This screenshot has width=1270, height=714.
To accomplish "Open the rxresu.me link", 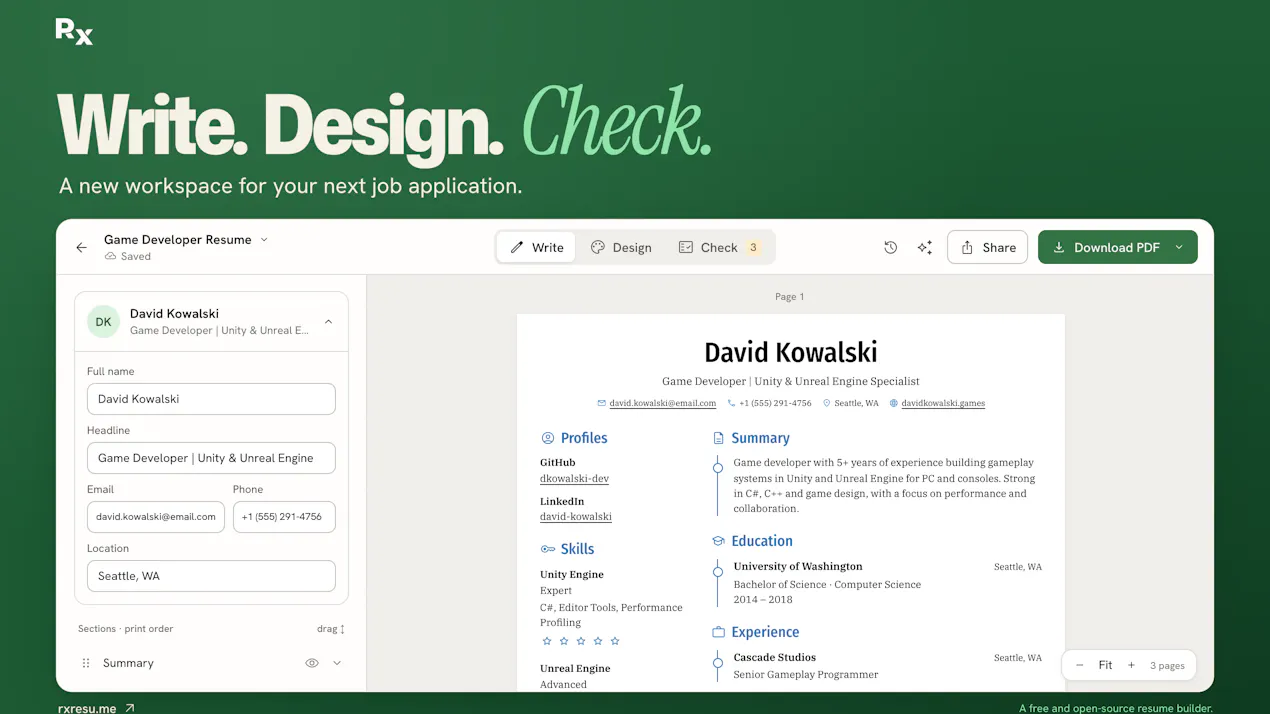I will (x=96, y=707).
